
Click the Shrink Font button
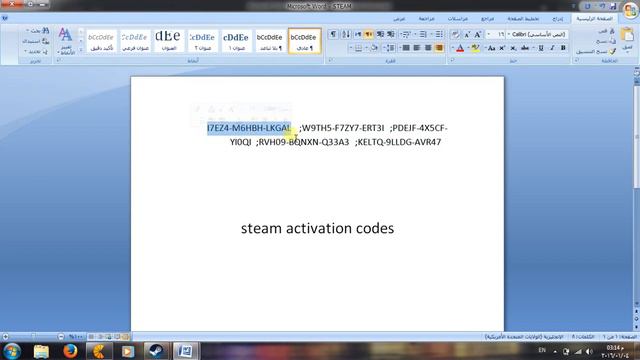(467, 35)
